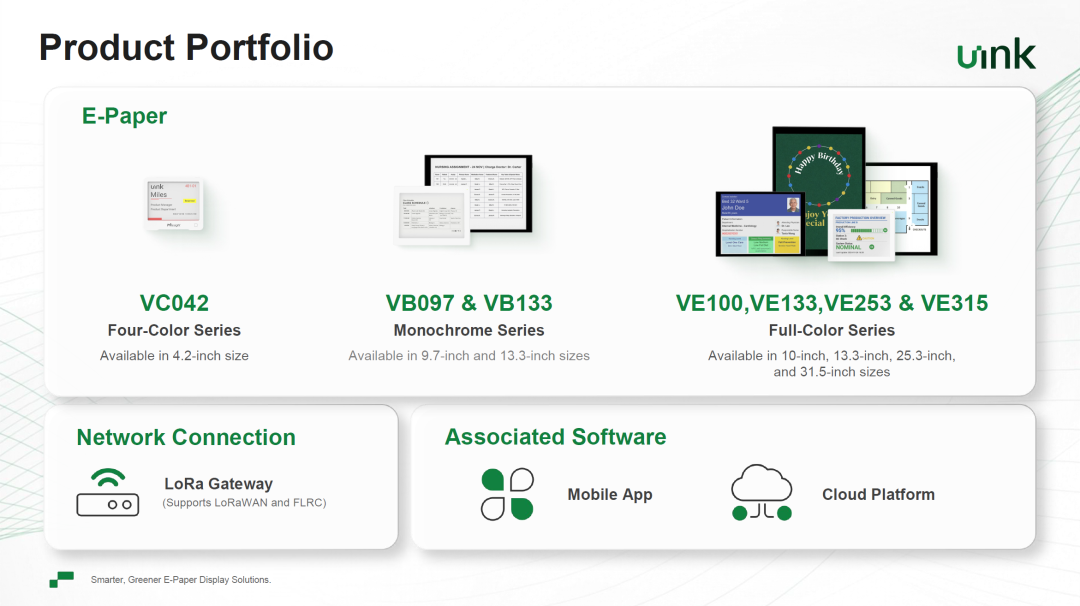Click the LoRa Gateway router icon

[107, 492]
